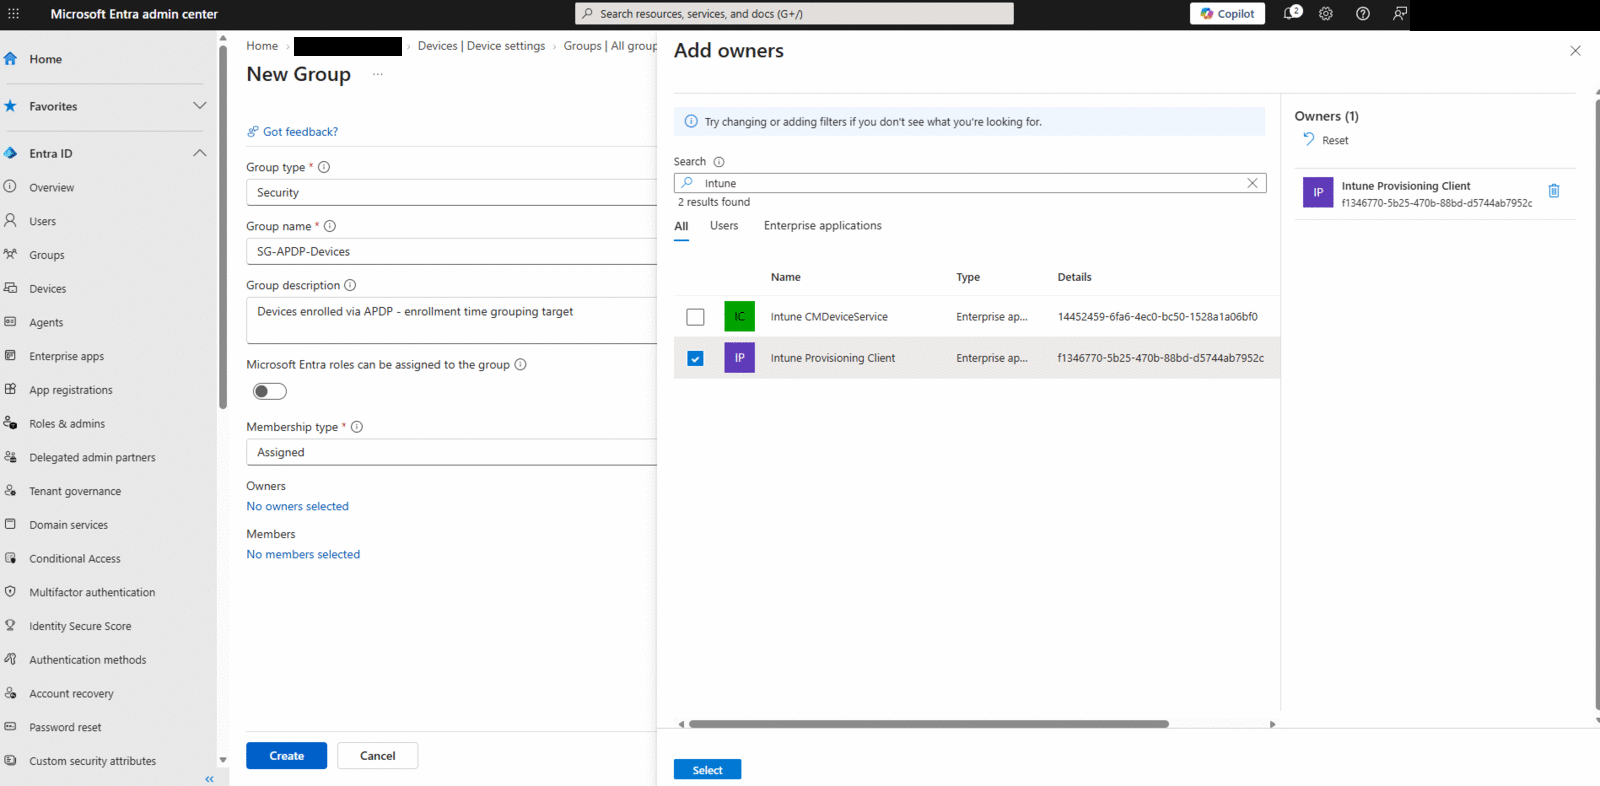Collapse the left navigation sidebar
Screen dimensions: 1600x786
[x=210, y=778]
